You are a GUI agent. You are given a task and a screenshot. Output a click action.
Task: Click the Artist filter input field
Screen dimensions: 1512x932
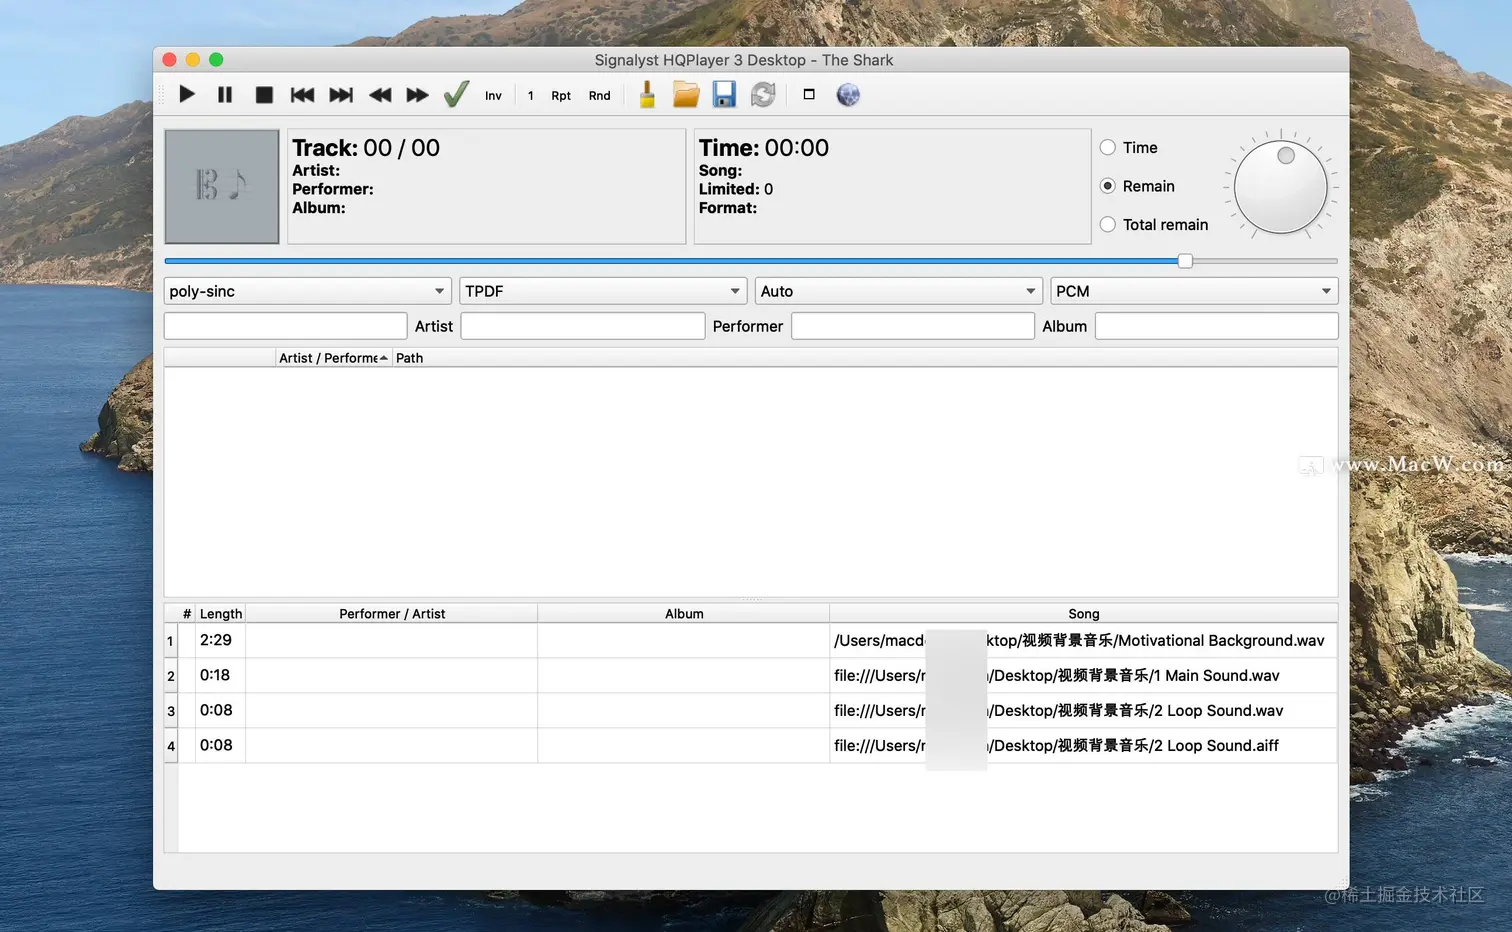[x=583, y=326]
